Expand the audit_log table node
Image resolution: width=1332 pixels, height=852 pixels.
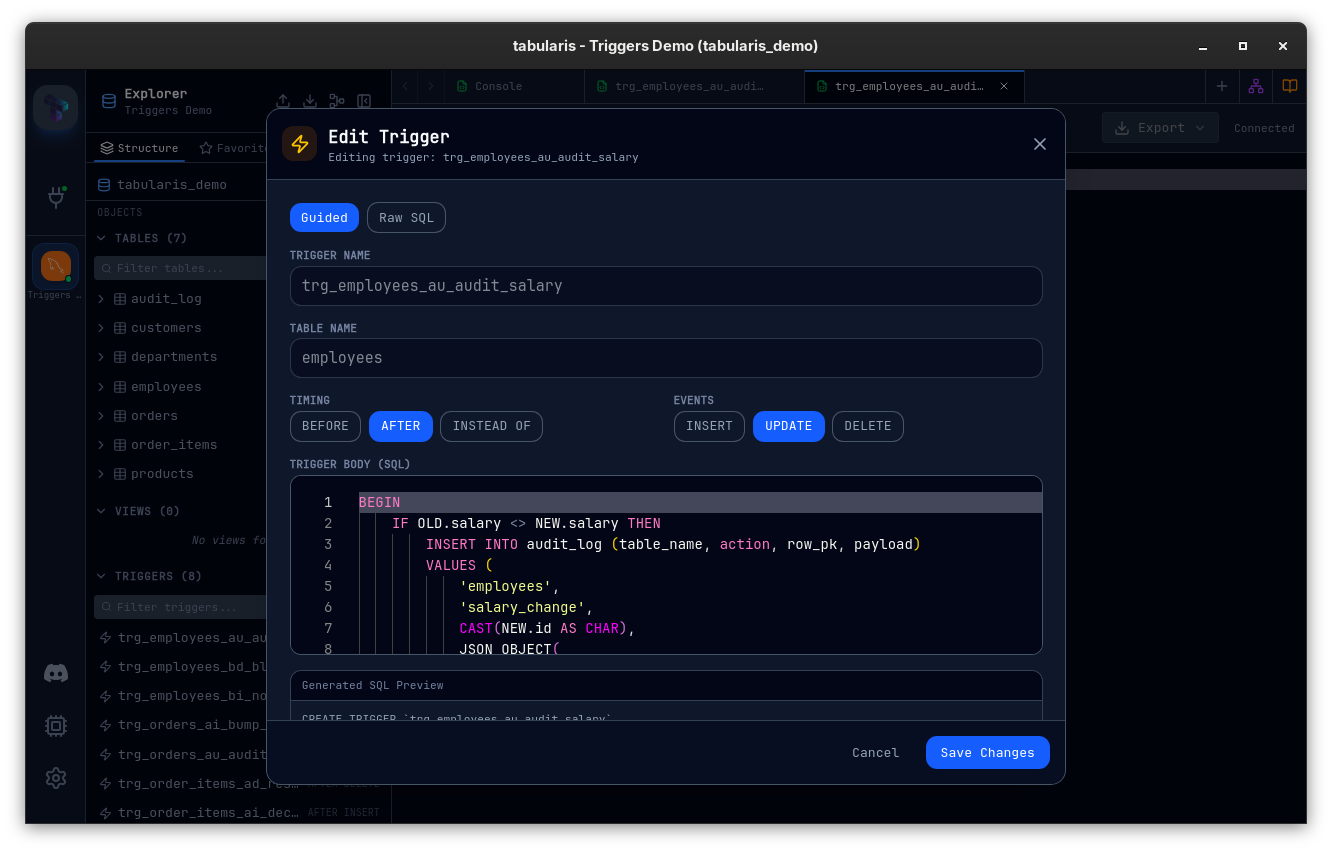point(101,299)
